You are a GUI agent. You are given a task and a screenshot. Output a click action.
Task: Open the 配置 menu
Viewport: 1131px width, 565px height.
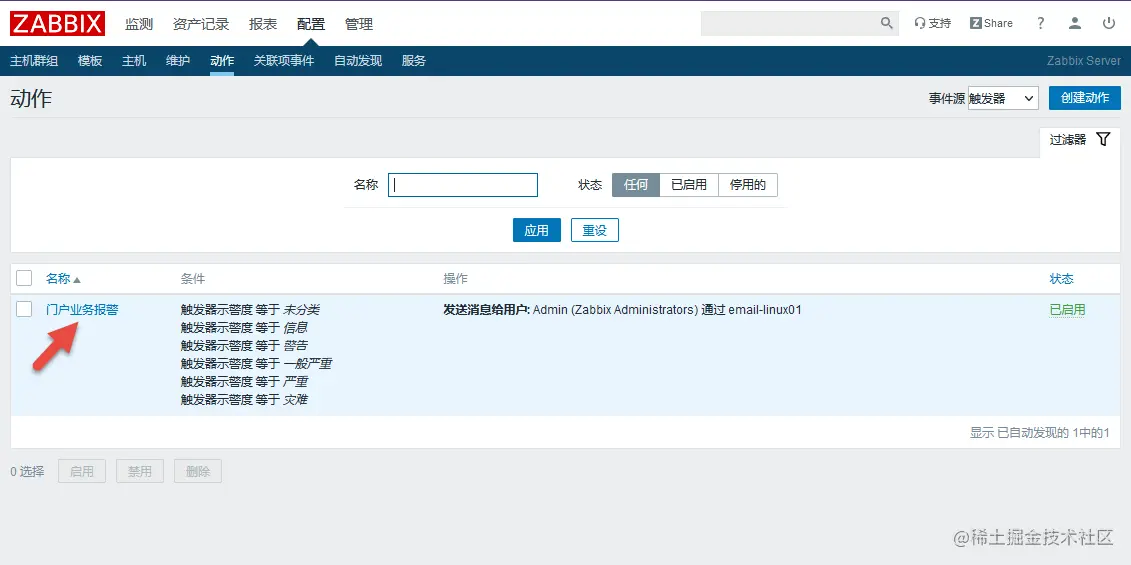click(311, 24)
